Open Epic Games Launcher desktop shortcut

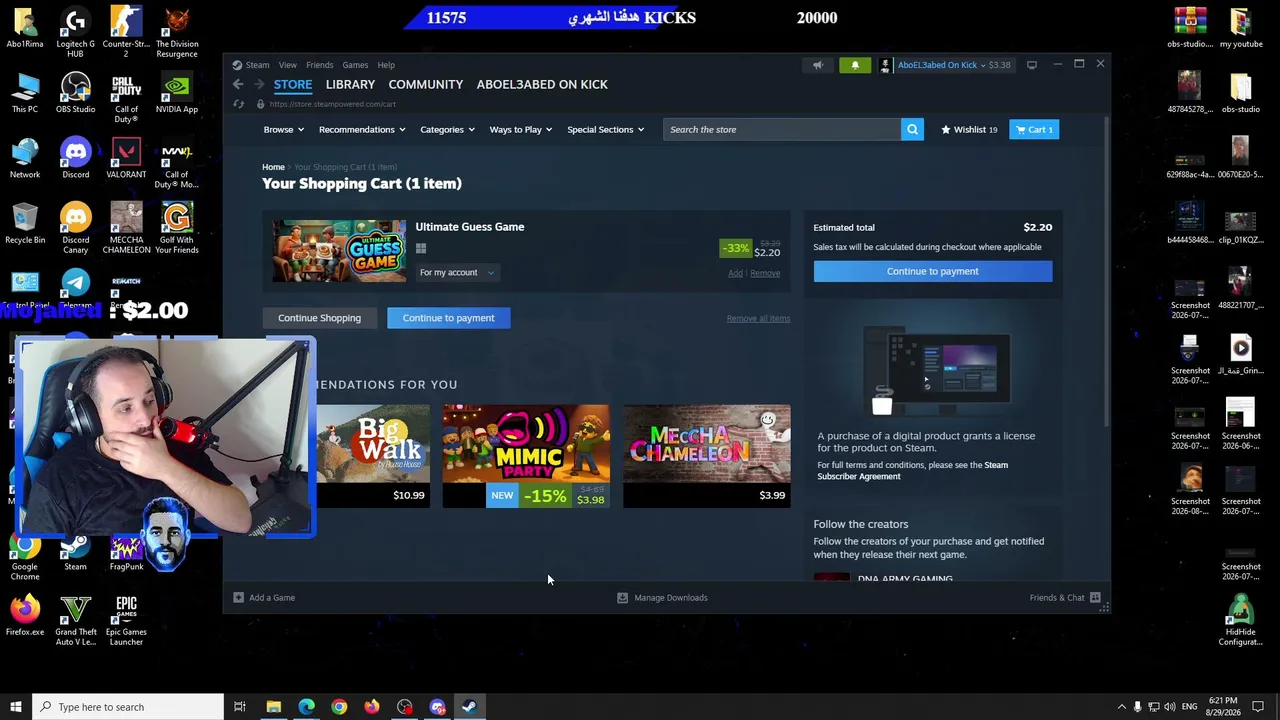click(x=126, y=621)
